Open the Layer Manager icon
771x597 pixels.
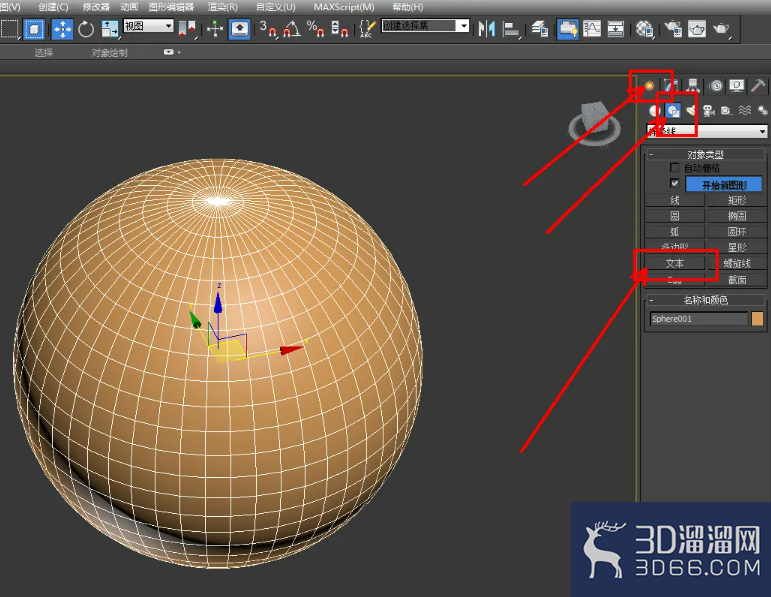coord(540,29)
